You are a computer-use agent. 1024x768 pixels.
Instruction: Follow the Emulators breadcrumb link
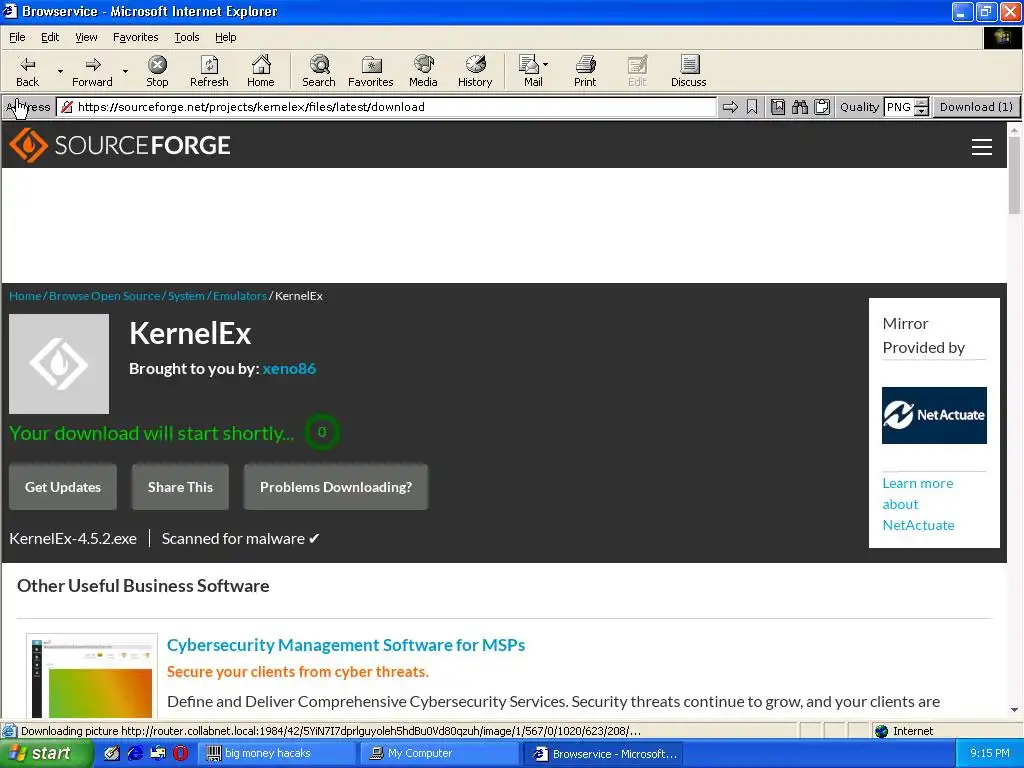240,296
